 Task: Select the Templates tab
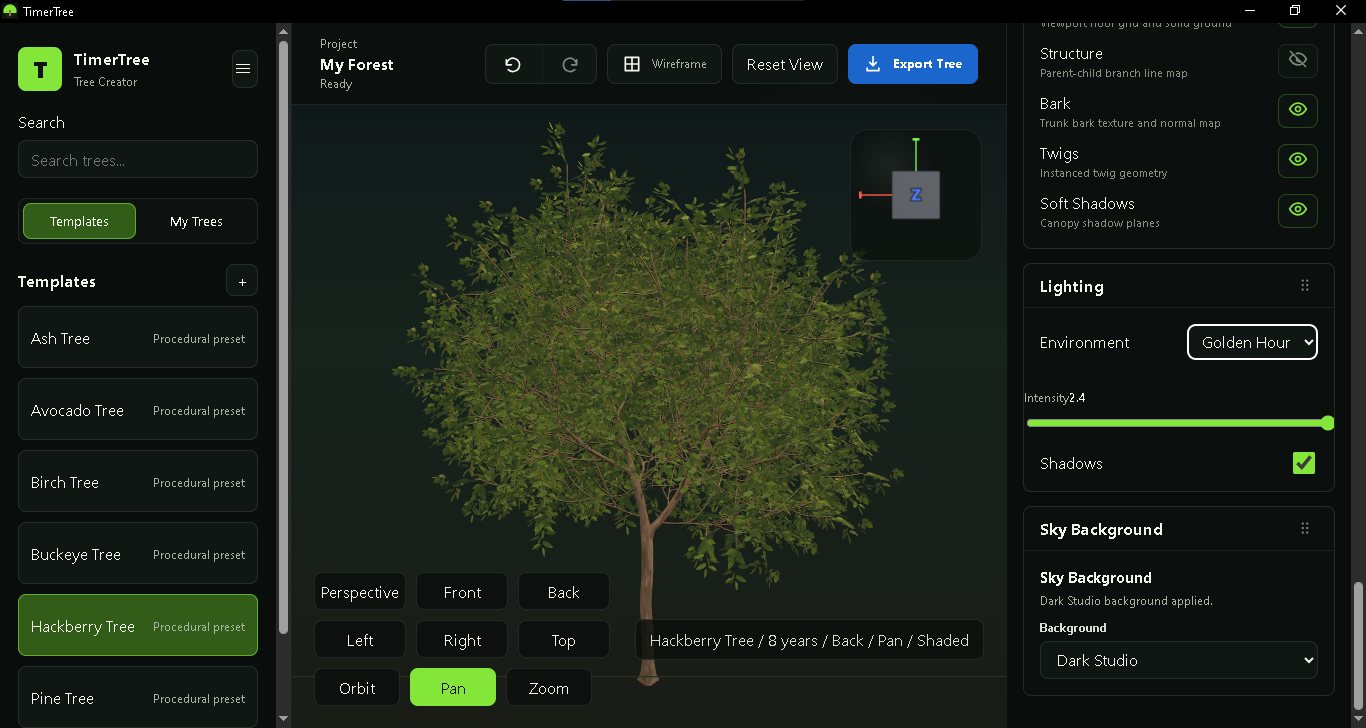[x=79, y=221]
